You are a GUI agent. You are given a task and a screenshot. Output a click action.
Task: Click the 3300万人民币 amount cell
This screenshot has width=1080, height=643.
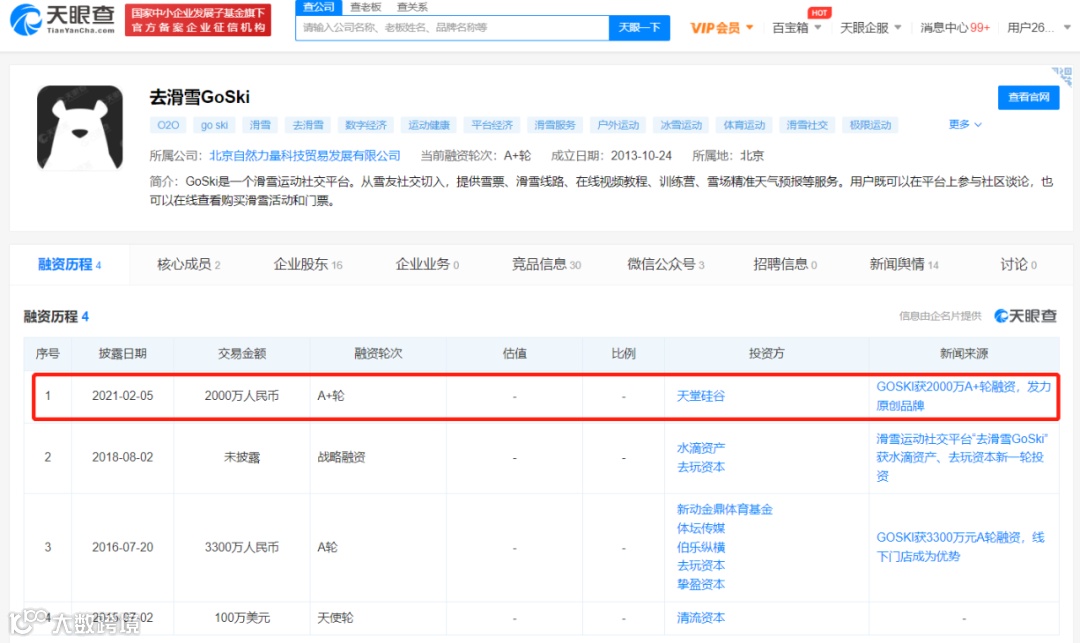coord(242,547)
